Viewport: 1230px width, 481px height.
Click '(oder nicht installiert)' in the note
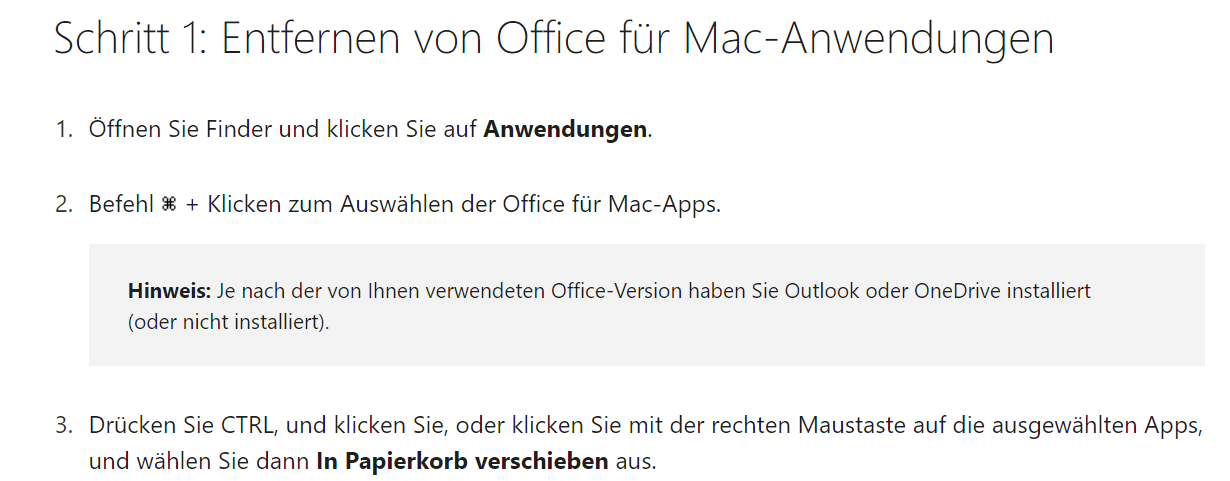click(226, 324)
